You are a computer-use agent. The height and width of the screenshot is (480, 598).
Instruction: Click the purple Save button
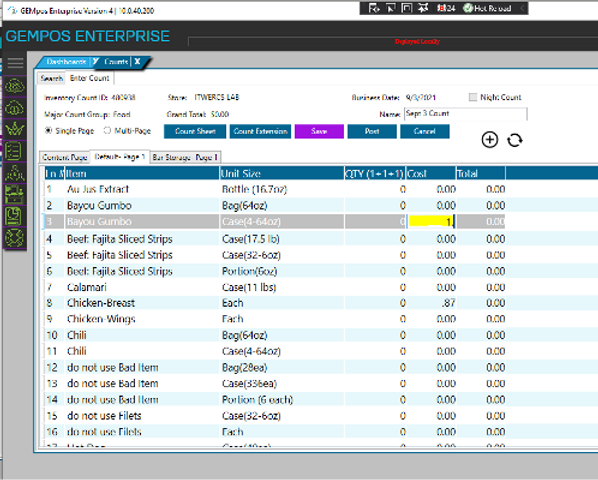click(319, 131)
